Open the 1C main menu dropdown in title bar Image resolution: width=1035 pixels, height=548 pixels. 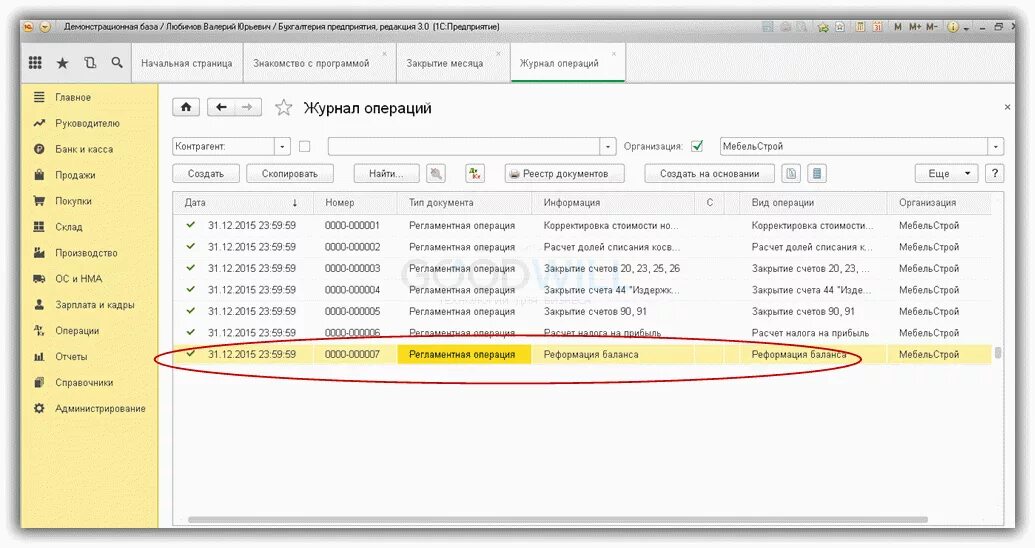45,27
